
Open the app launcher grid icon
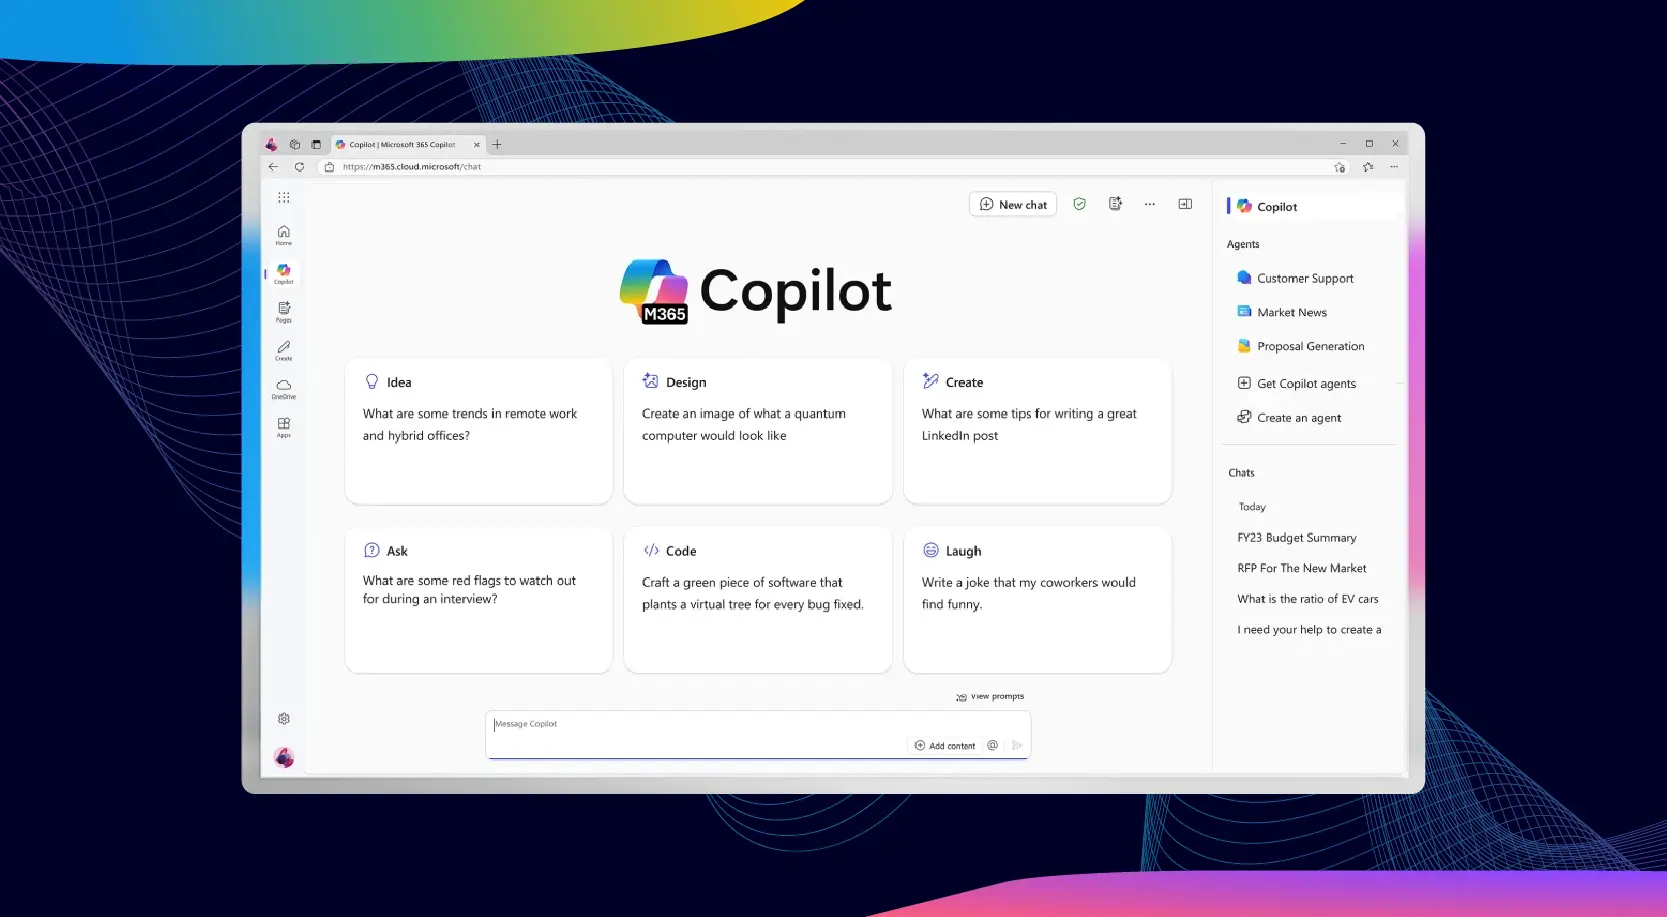[284, 198]
